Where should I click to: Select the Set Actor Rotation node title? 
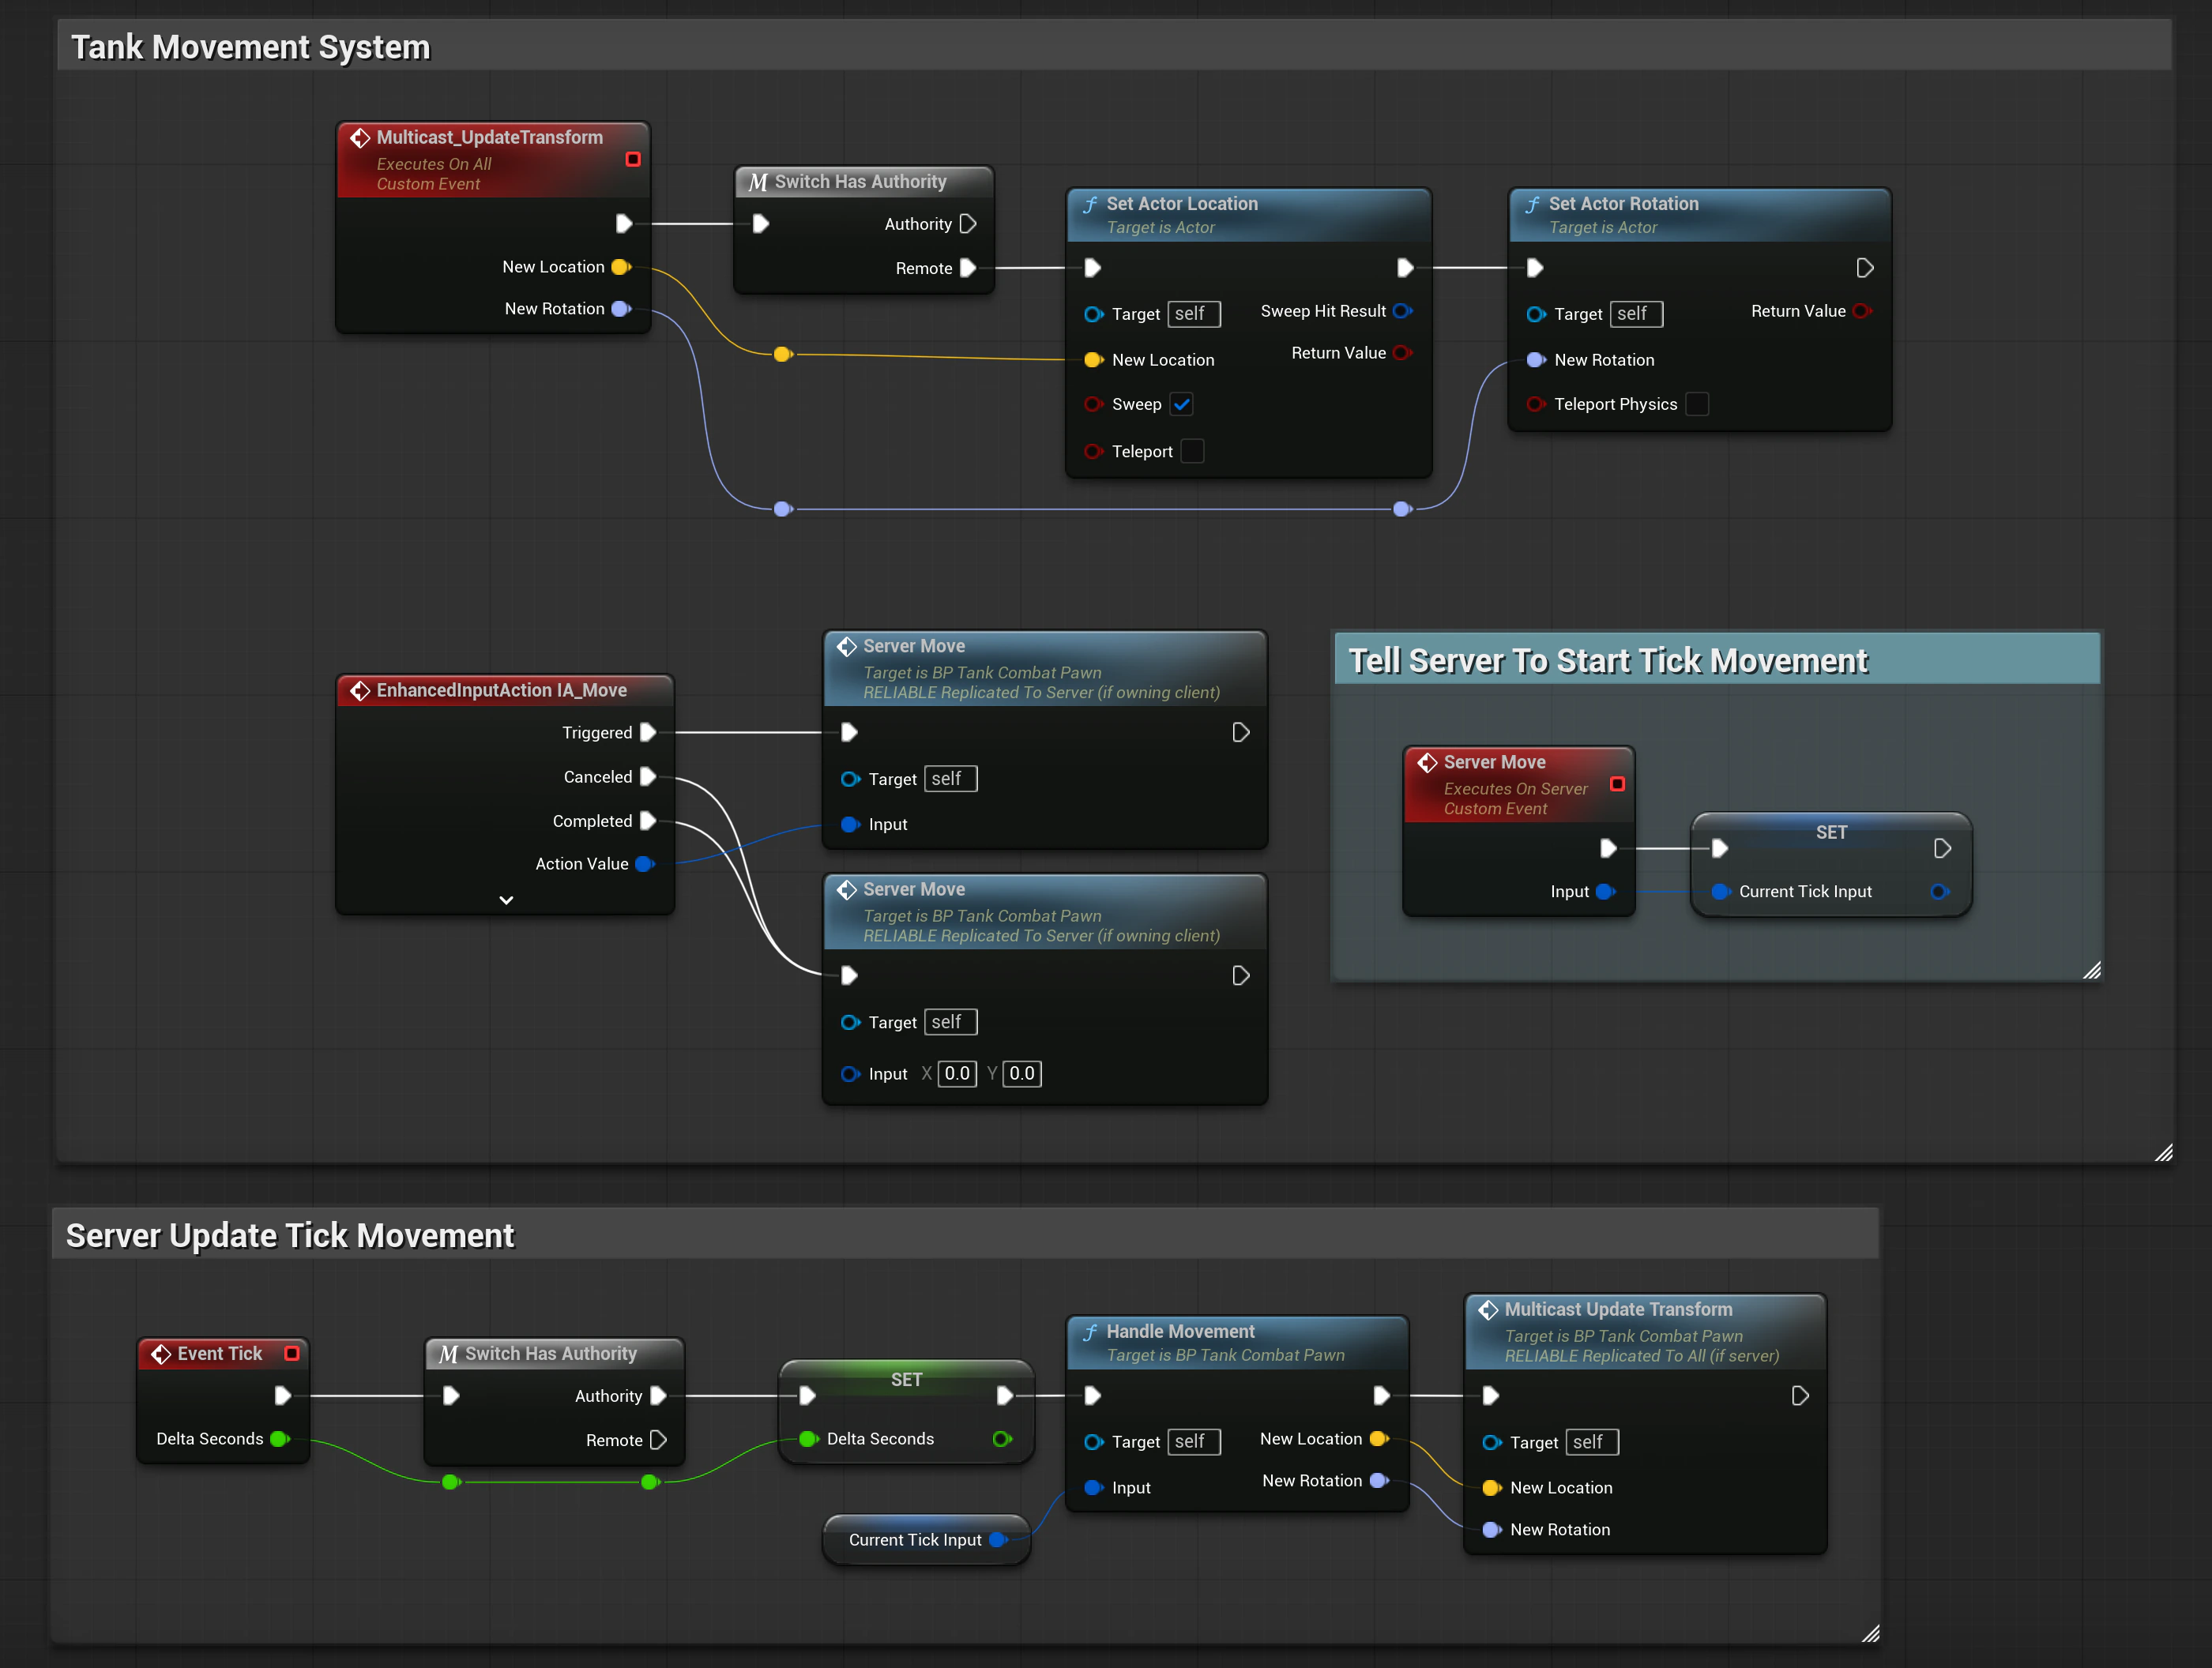tap(1623, 204)
